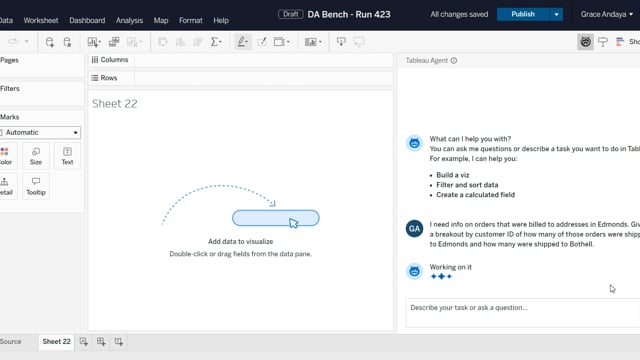Image resolution: width=640 pixels, height=360 pixels.
Task: Click the Sort Ascending toolbar icon
Action: point(180,42)
